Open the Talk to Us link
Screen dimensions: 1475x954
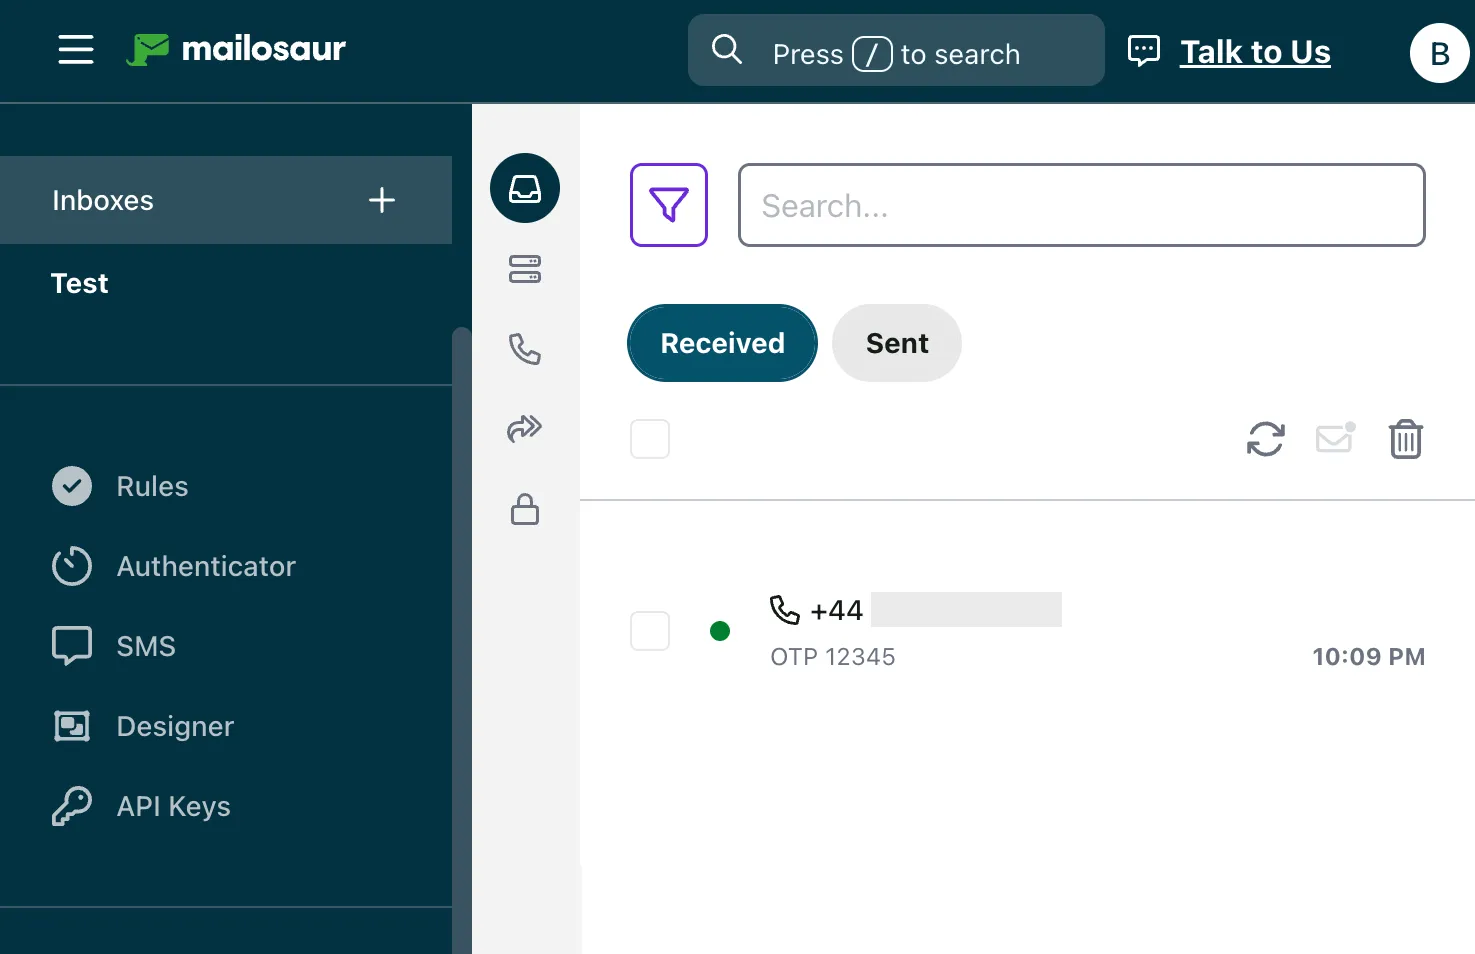click(1256, 52)
